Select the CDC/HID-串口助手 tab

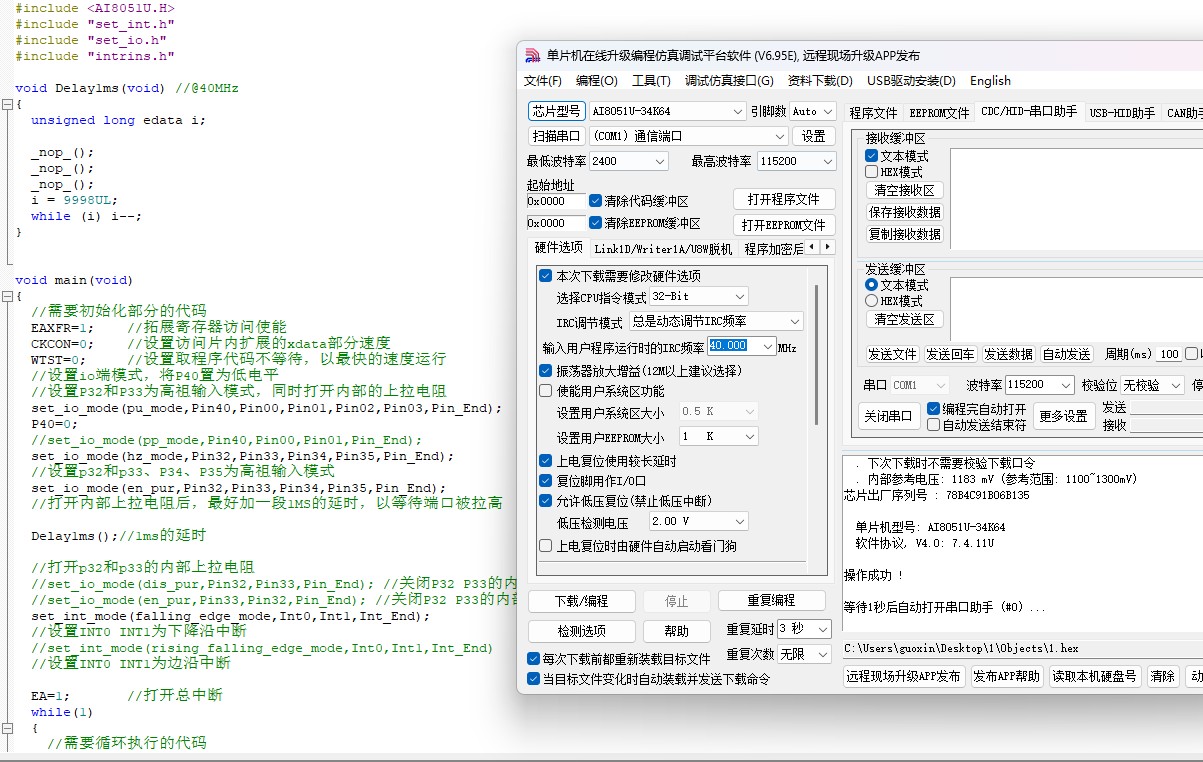(1029, 112)
